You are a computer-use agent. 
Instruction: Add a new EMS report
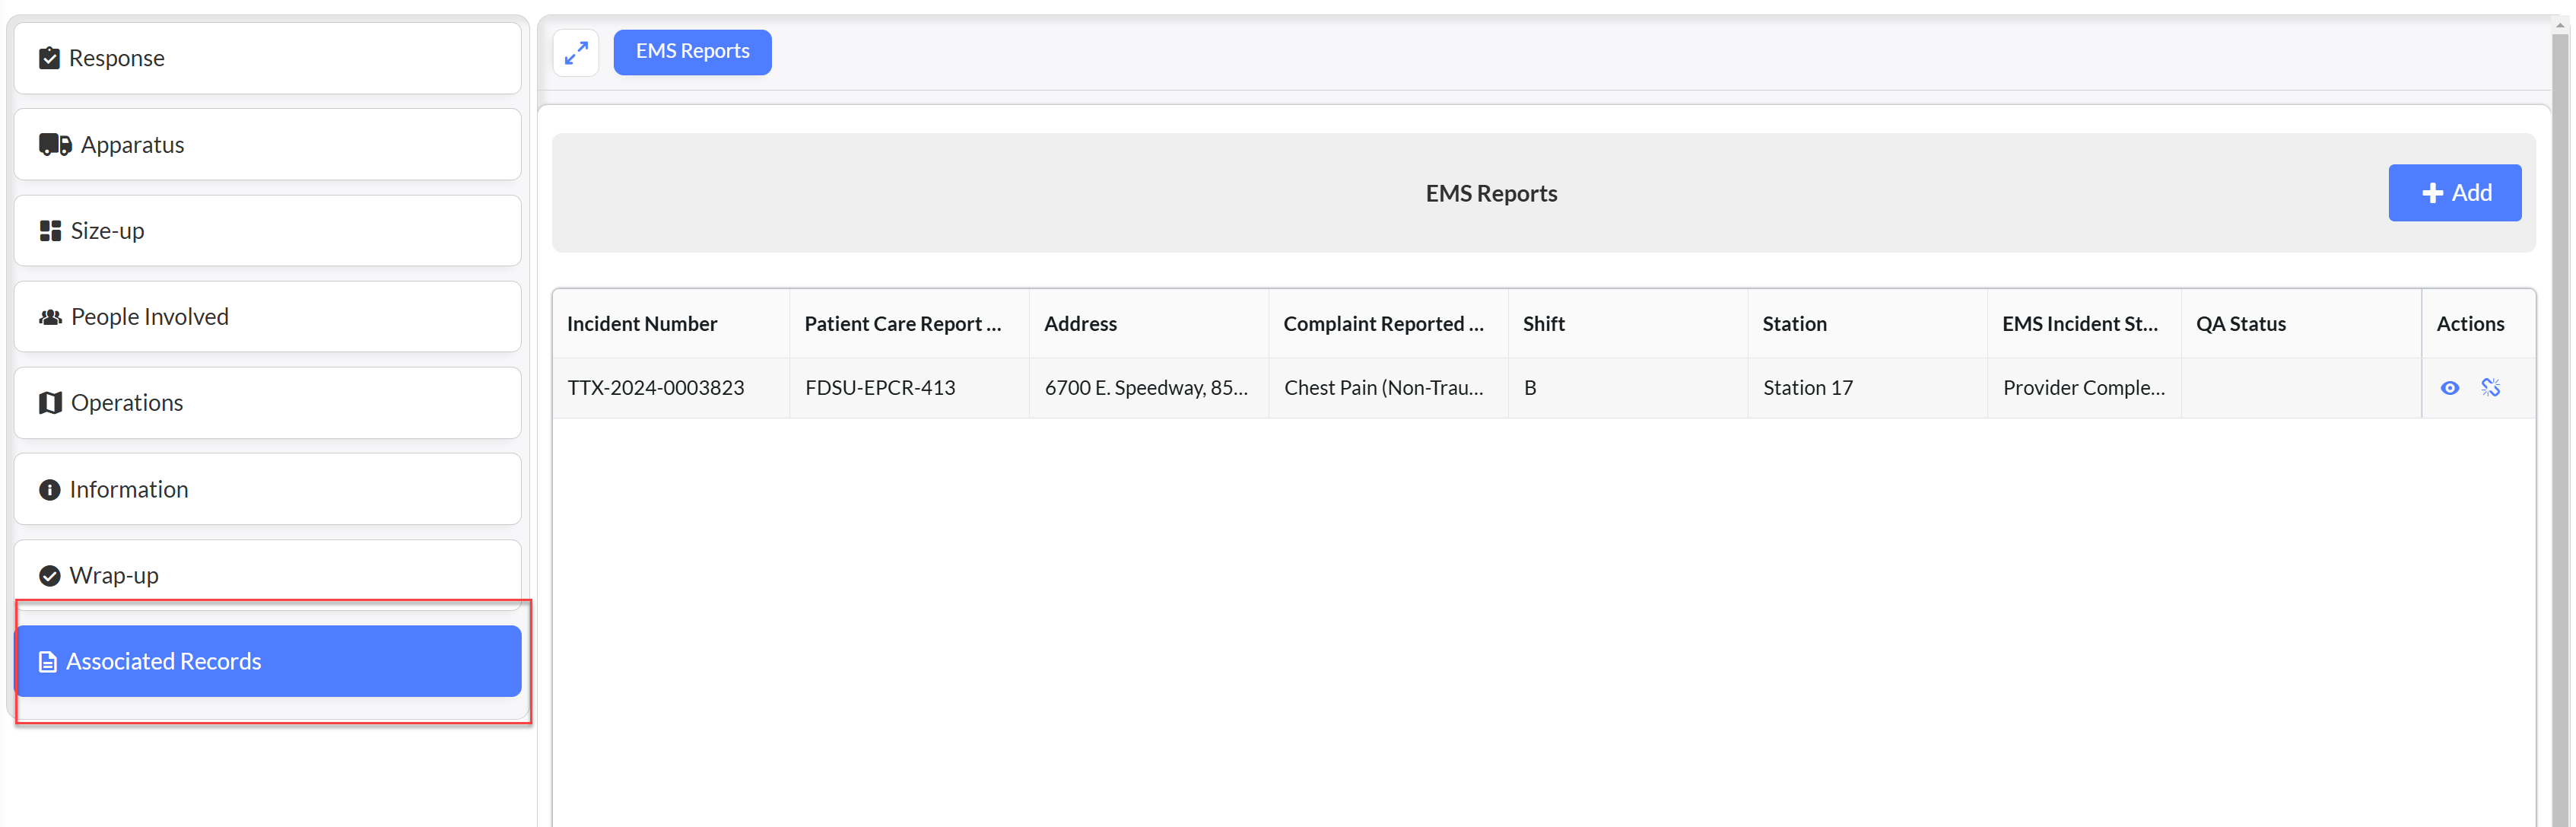tap(2454, 193)
